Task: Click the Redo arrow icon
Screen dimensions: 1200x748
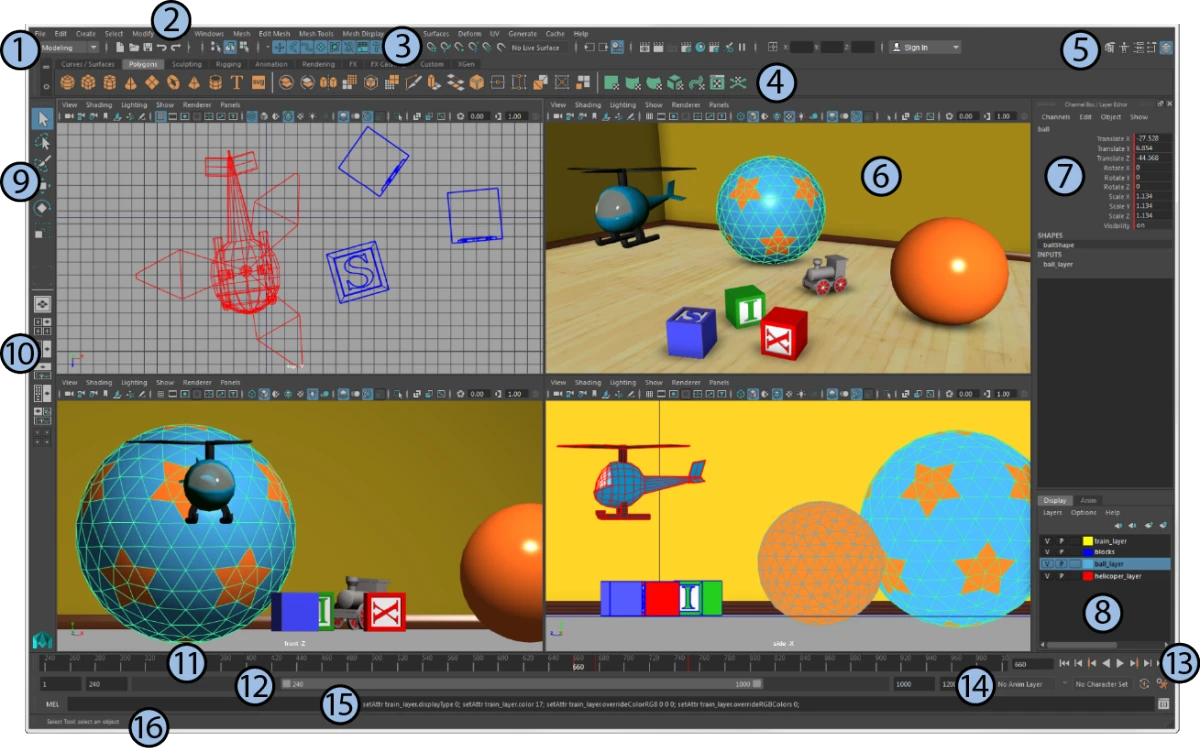Action: 175,47
